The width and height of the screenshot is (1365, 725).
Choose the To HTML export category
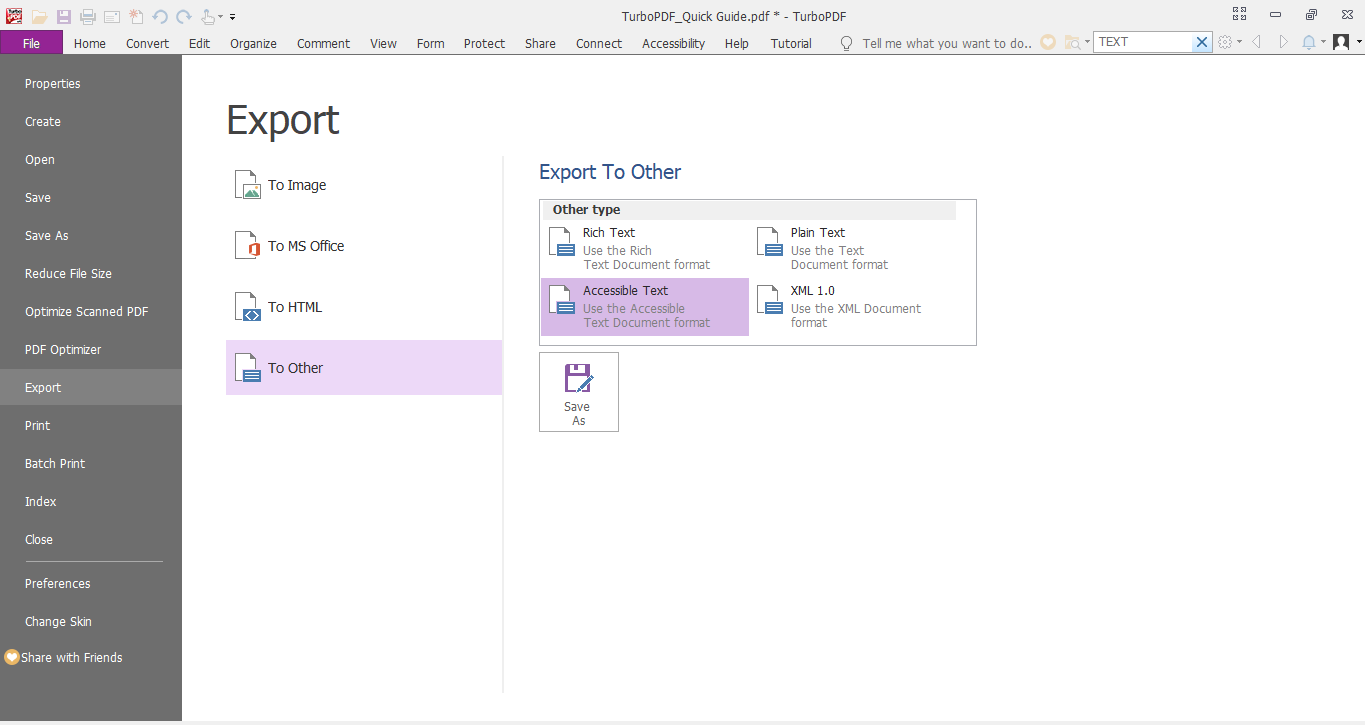[294, 307]
